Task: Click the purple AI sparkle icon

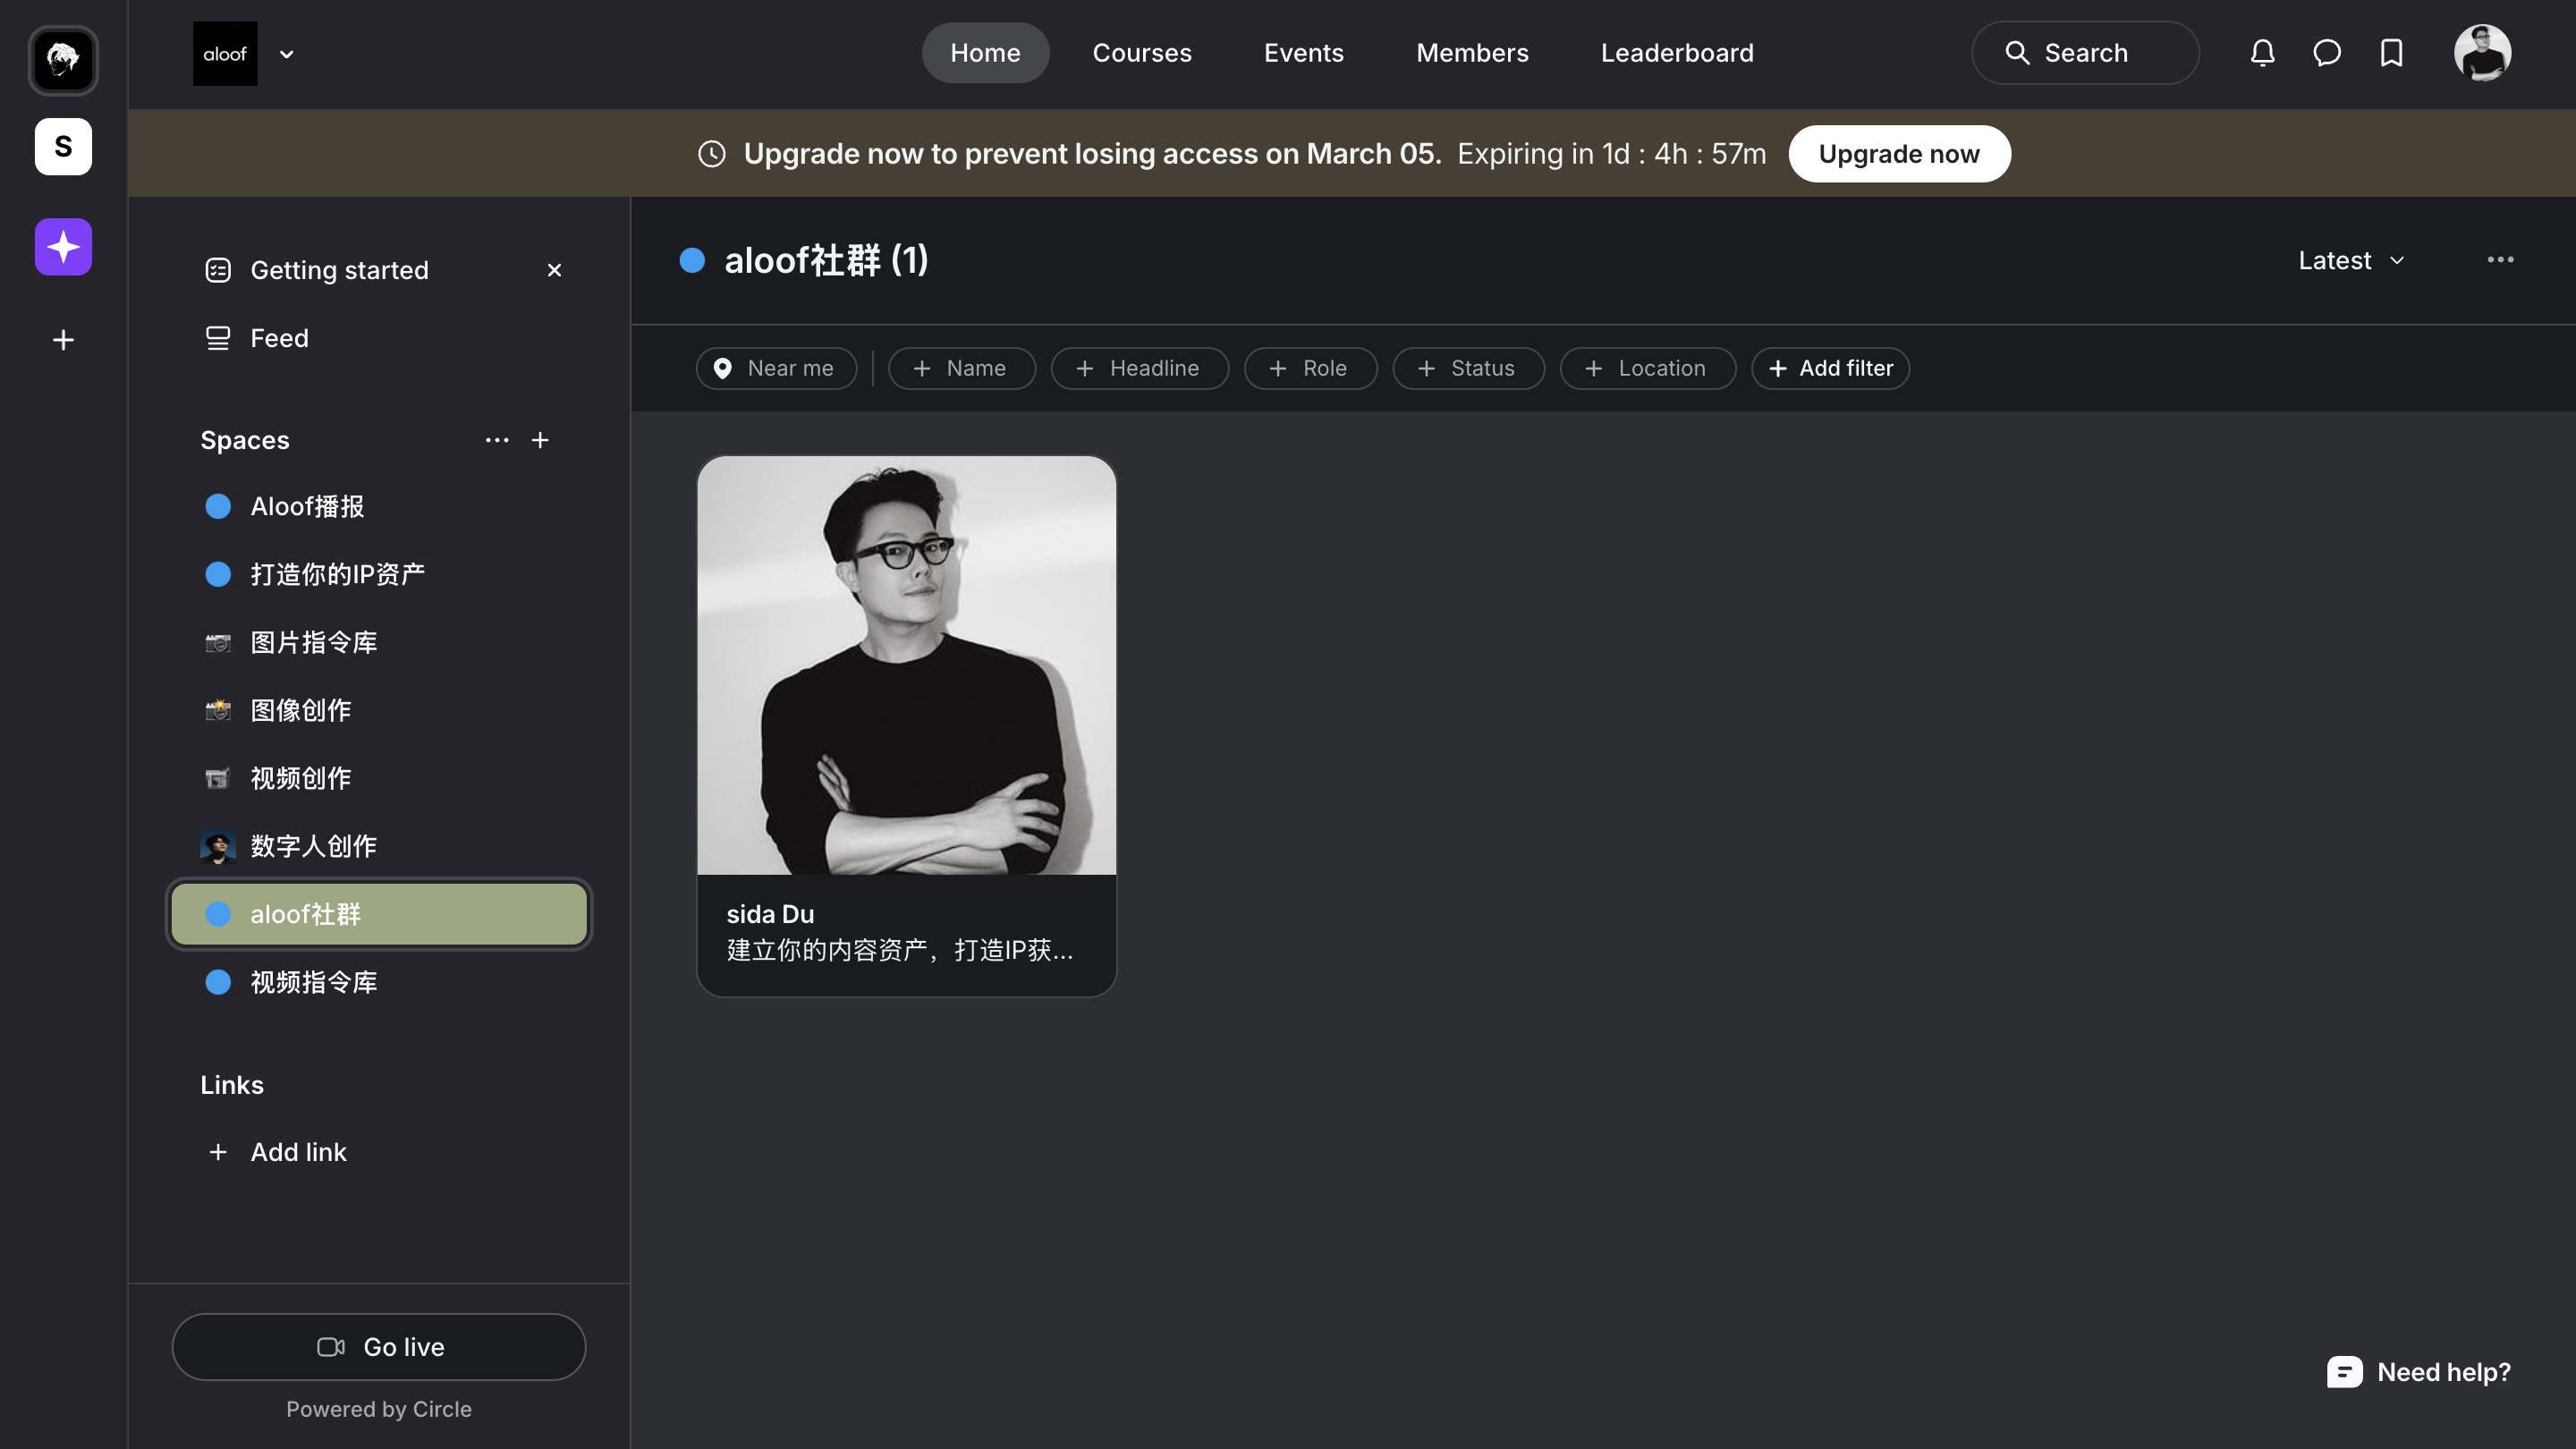Action: pos(63,246)
